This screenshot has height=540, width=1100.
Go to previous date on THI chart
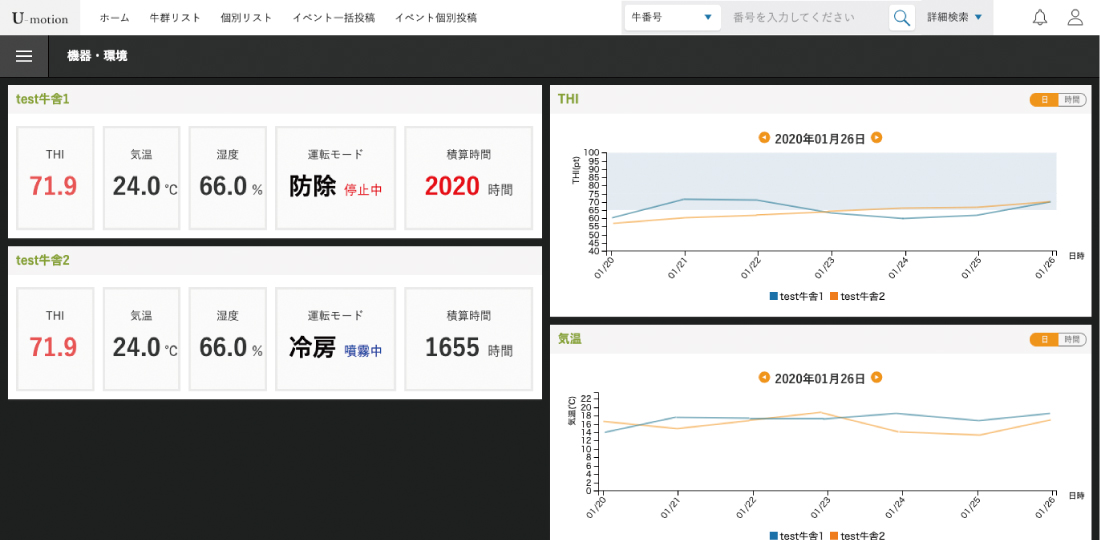pyautogui.click(x=764, y=138)
